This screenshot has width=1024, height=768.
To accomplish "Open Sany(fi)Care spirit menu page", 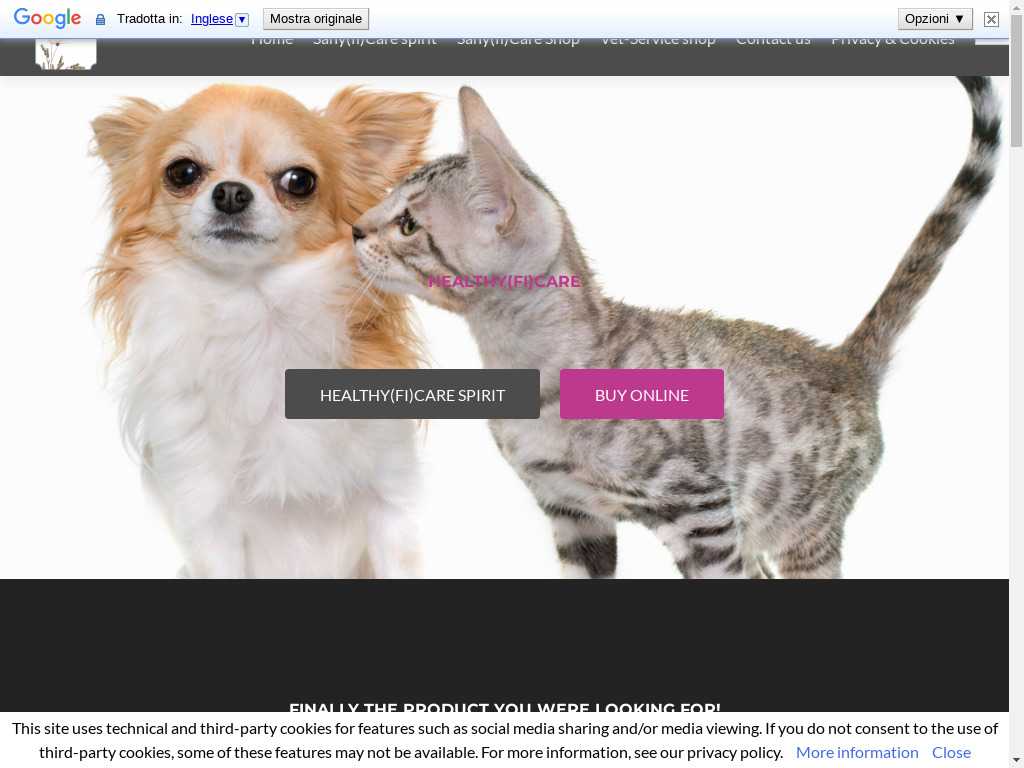I will (x=374, y=41).
